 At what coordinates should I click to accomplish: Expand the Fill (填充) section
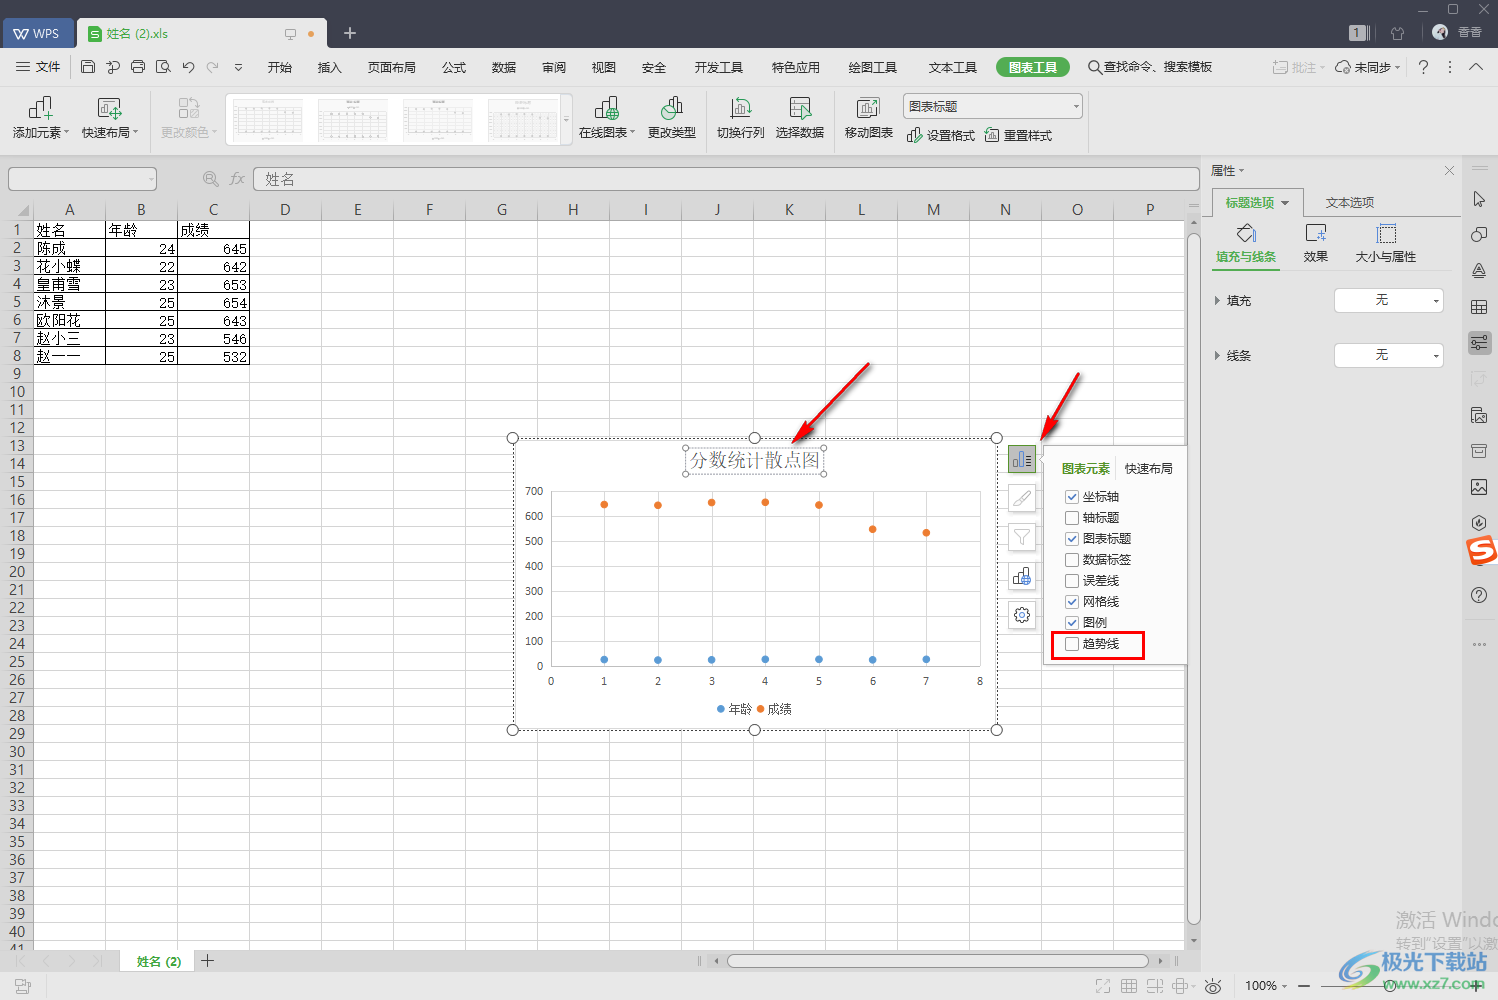coord(1217,300)
